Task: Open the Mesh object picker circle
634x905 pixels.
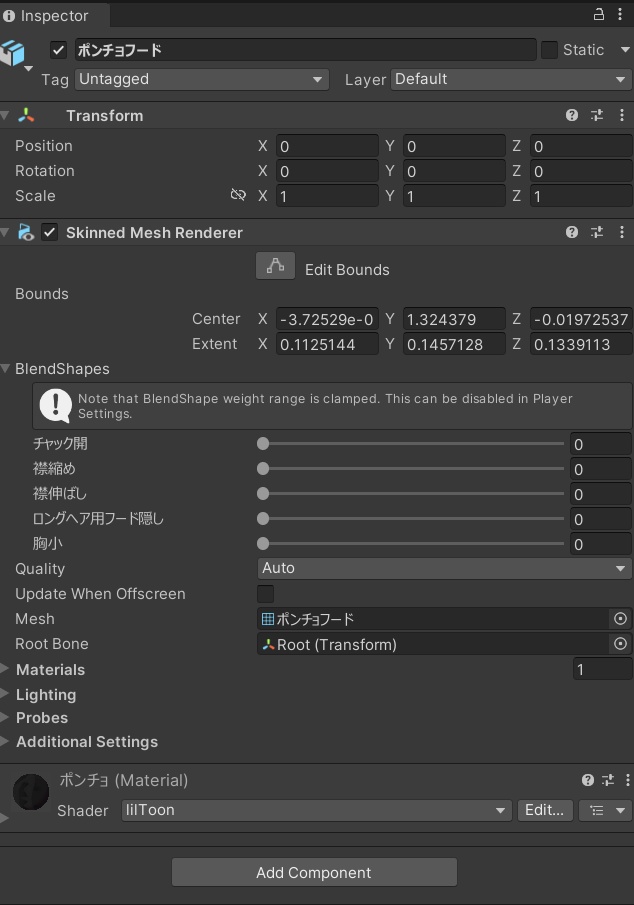Action: (x=620, y=619)
